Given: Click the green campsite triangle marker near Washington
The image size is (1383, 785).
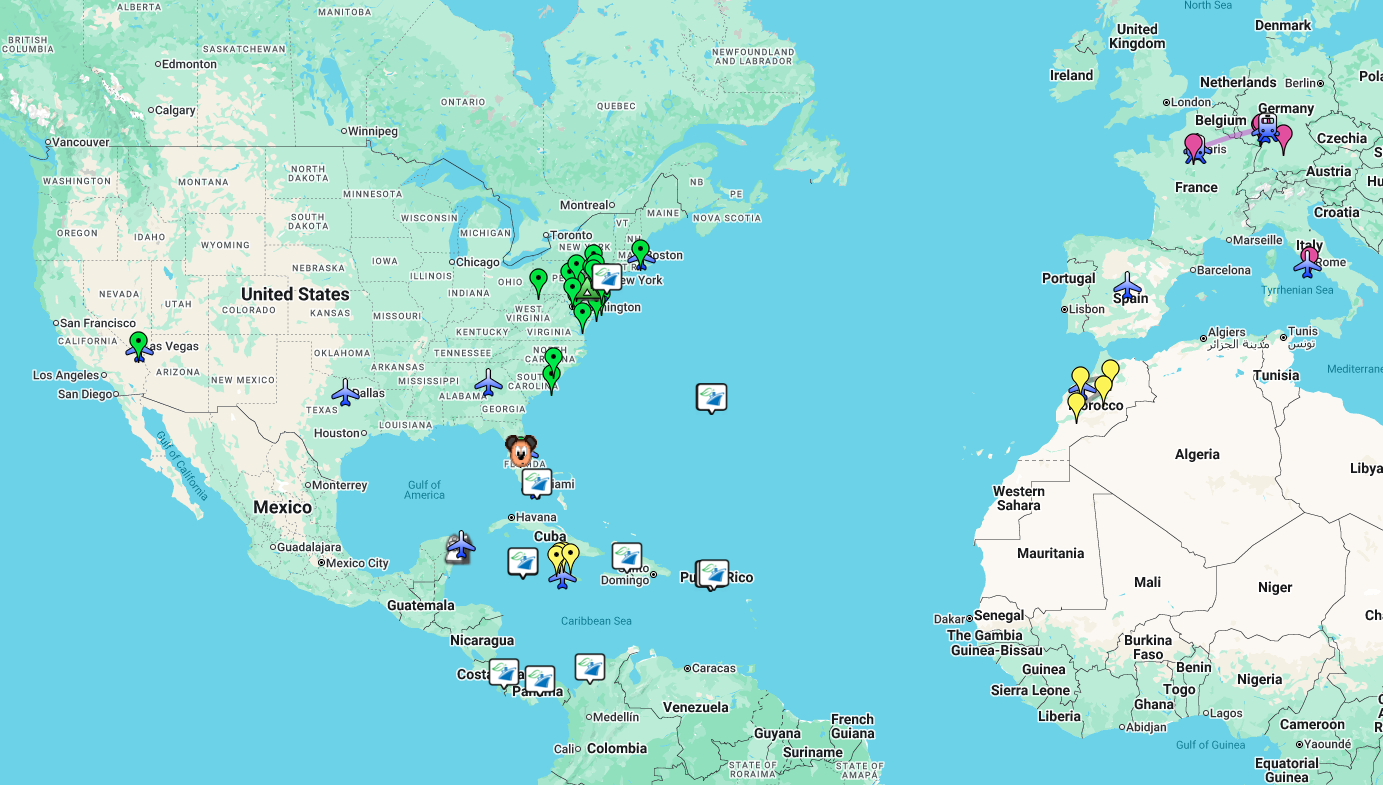Looking at the screenshot, I should 588,295.
